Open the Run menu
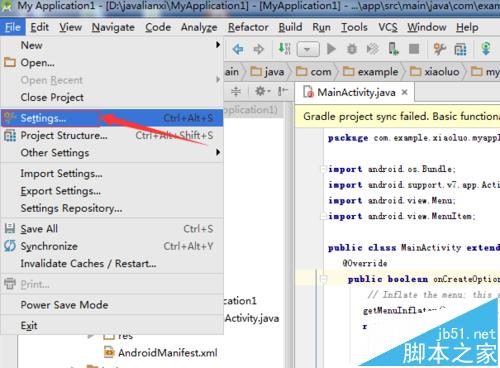500x368 pixels. click(321, 27)
